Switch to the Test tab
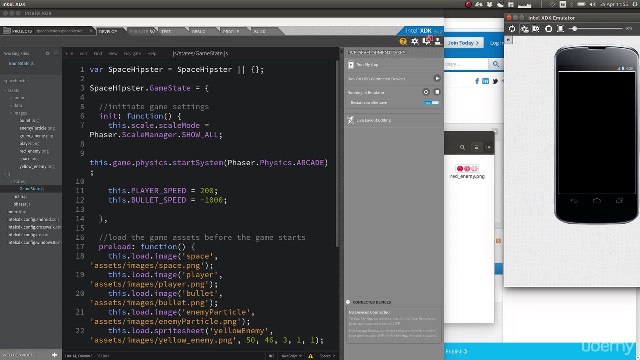The width and height of the screenshot is (640, 360). coord(167,31)
